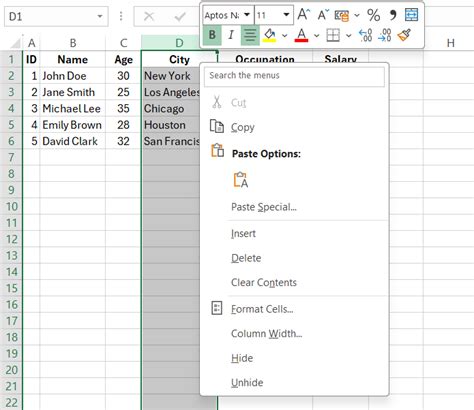Click the Format Painter brush
This screenshot has width=474, height=410.
pos(404,35)
